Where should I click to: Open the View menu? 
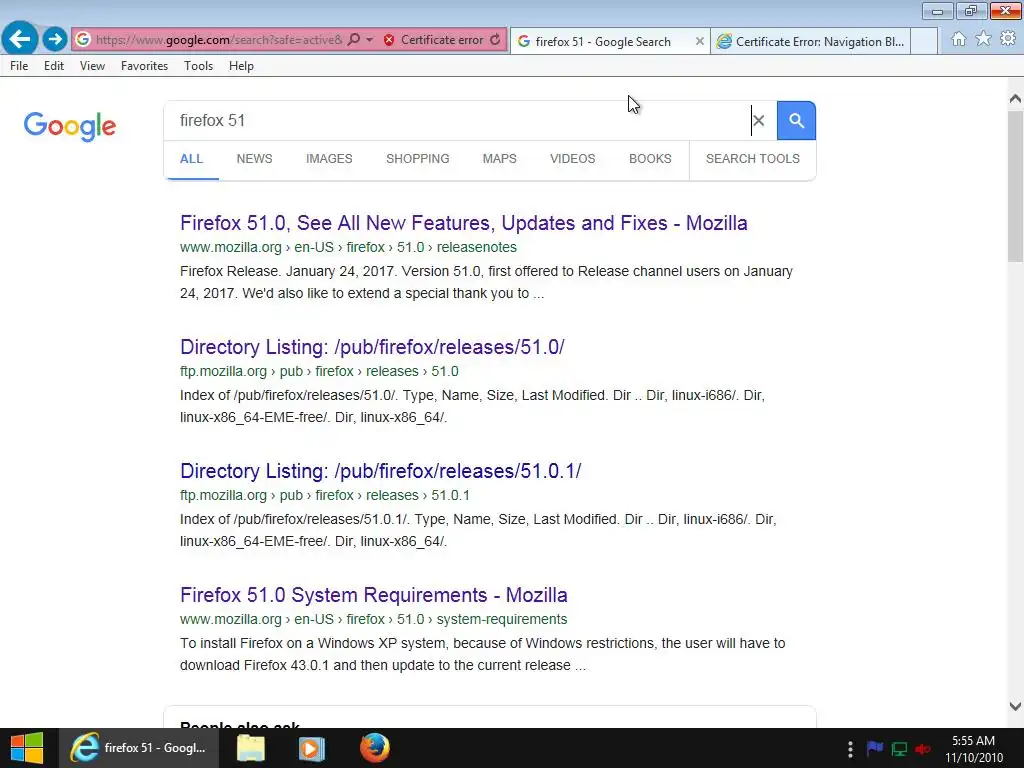[x=92, y=66]
